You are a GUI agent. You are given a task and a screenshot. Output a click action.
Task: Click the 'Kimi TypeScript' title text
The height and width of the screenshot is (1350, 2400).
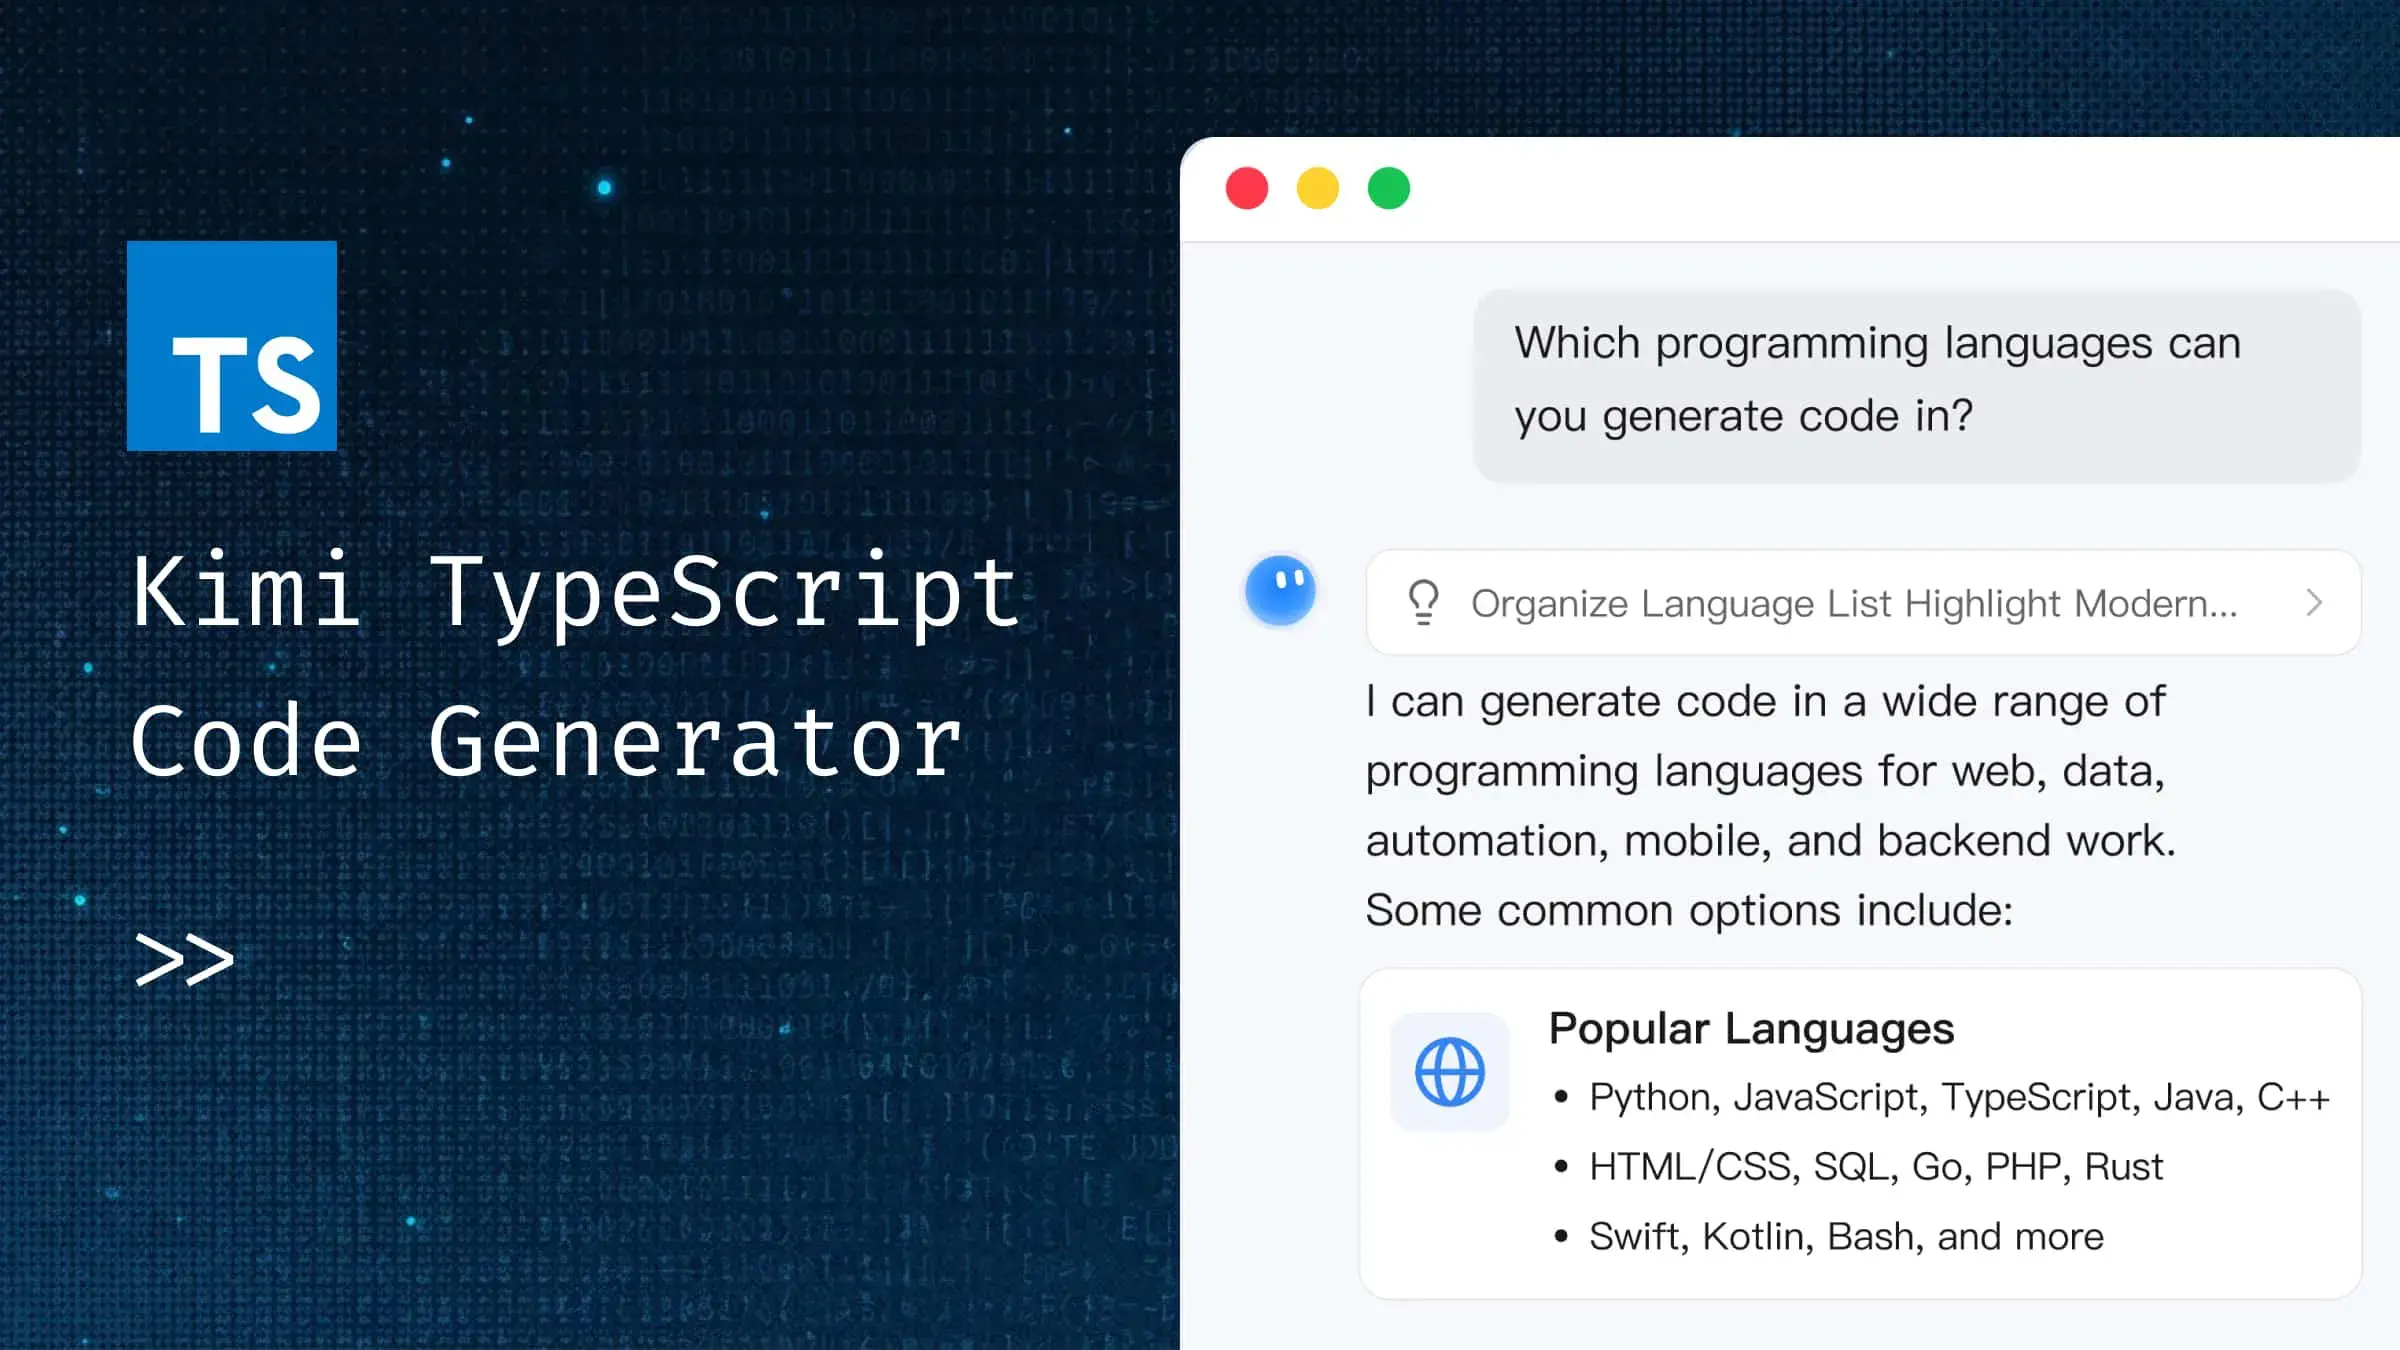point(577,596)
